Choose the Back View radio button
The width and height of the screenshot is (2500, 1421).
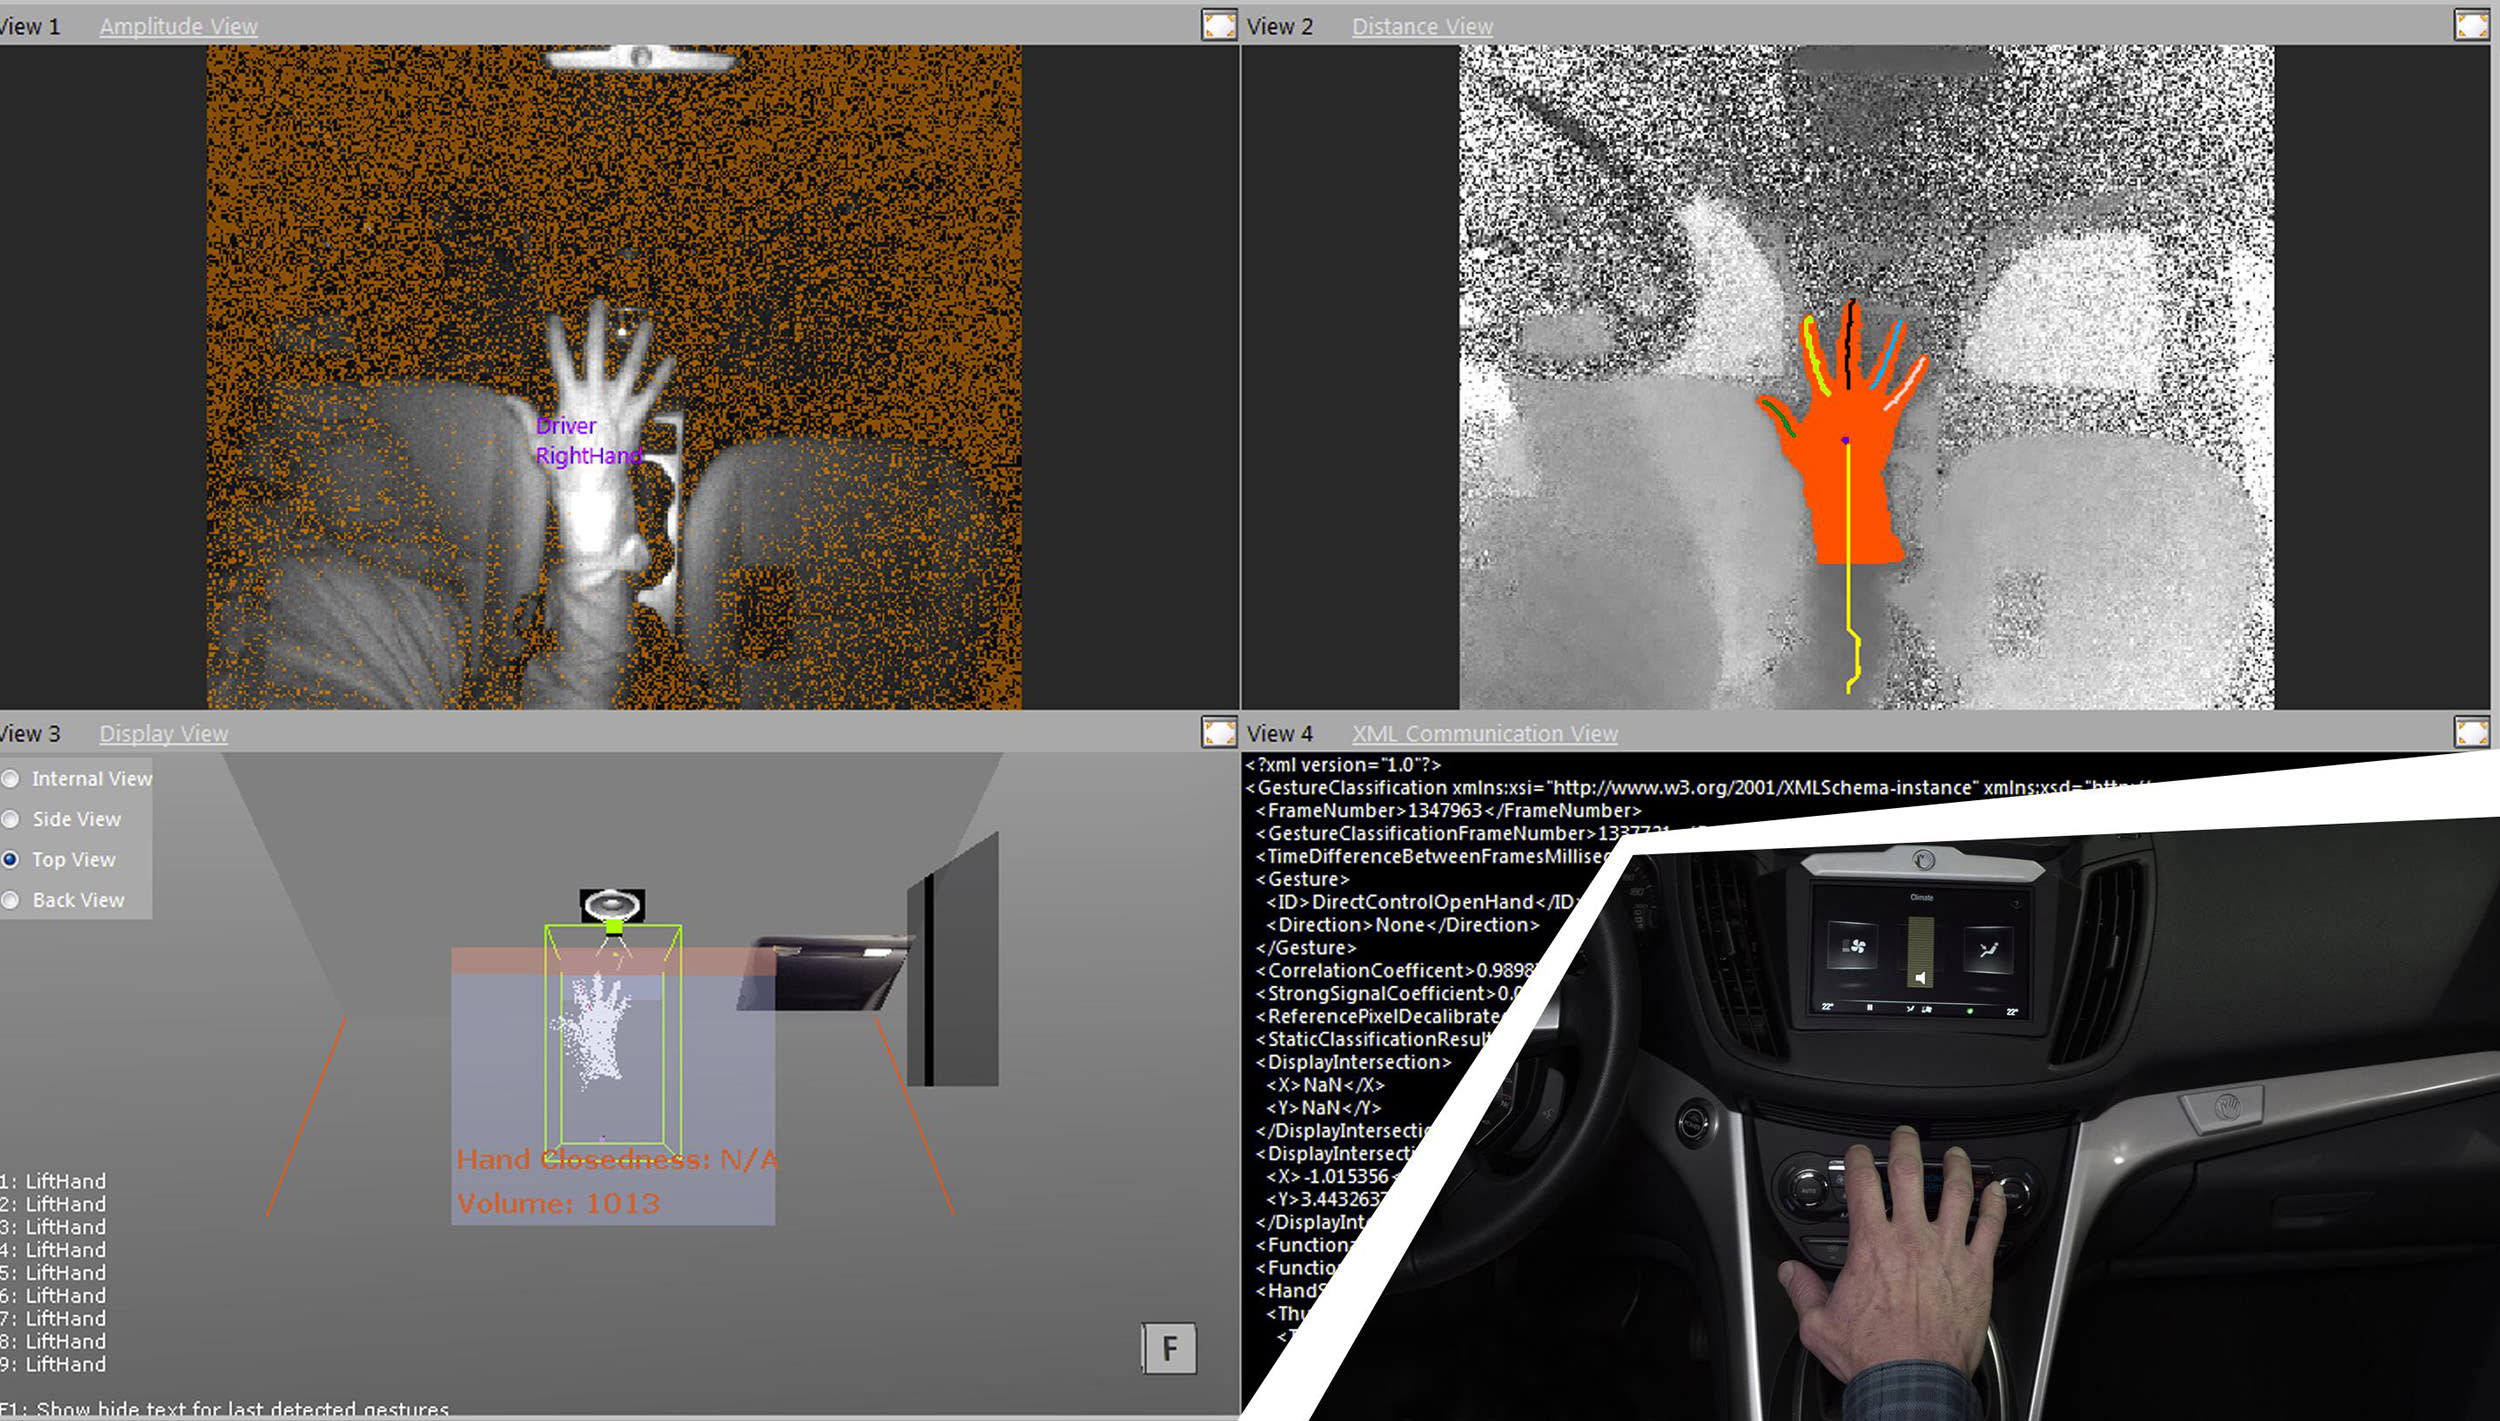pos(11,900)
